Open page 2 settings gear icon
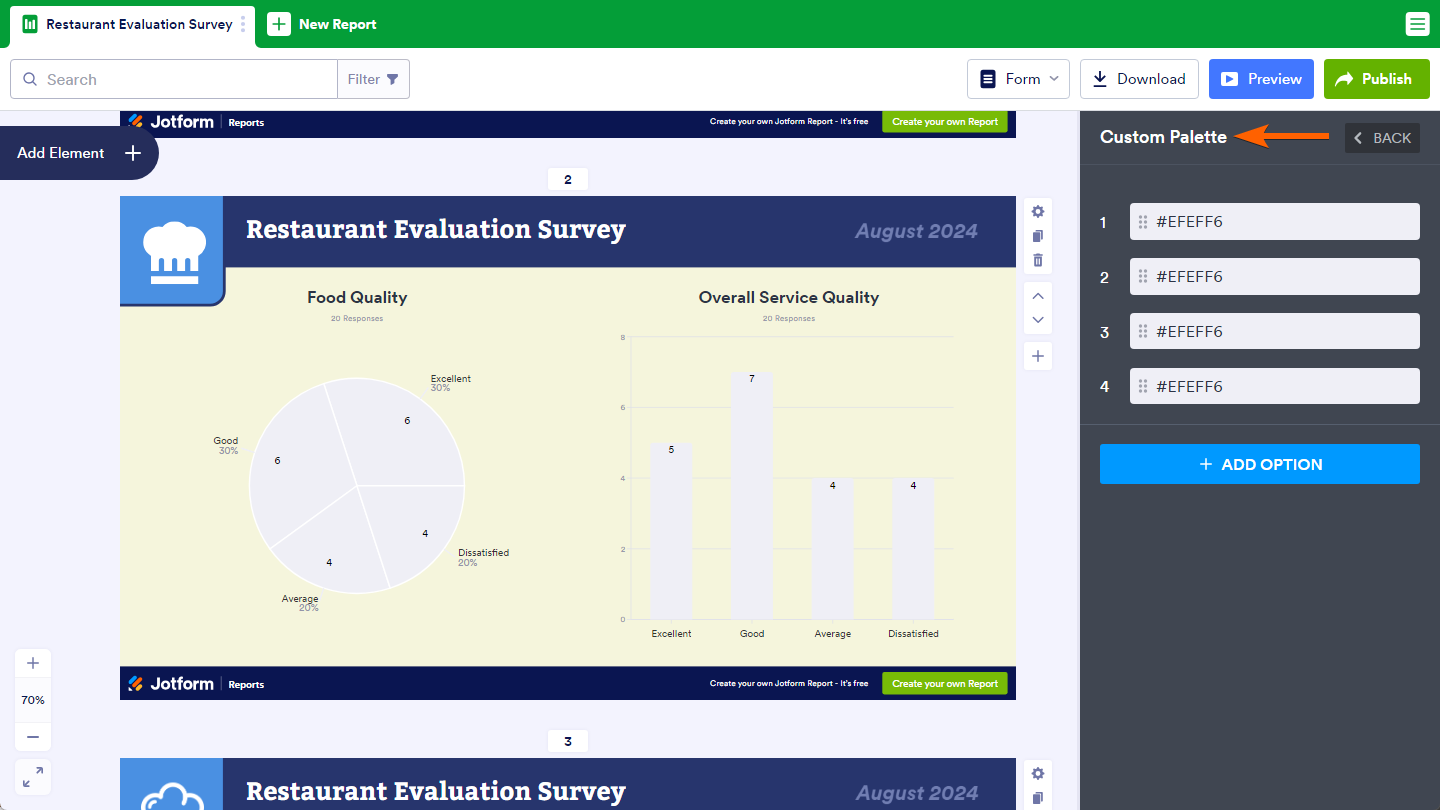Viewport: 1440px width, 810px height. (x=1038, y=211)
